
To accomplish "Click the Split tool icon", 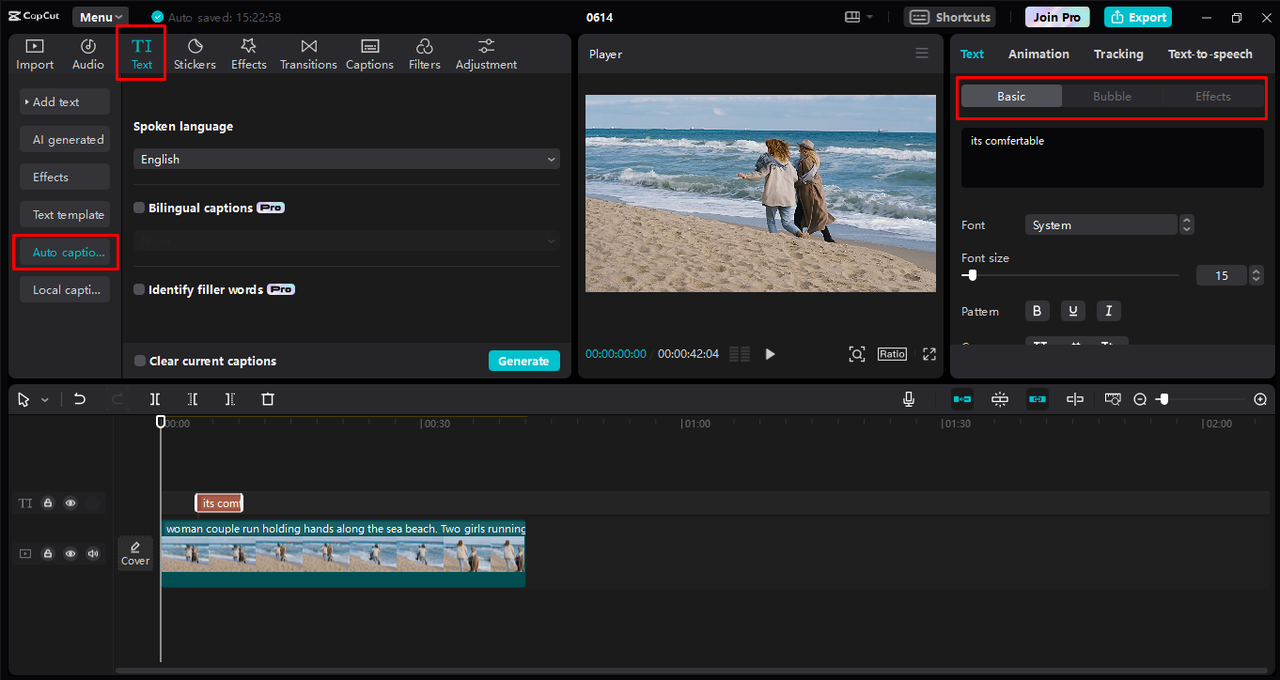I will [x=155, y=399].
